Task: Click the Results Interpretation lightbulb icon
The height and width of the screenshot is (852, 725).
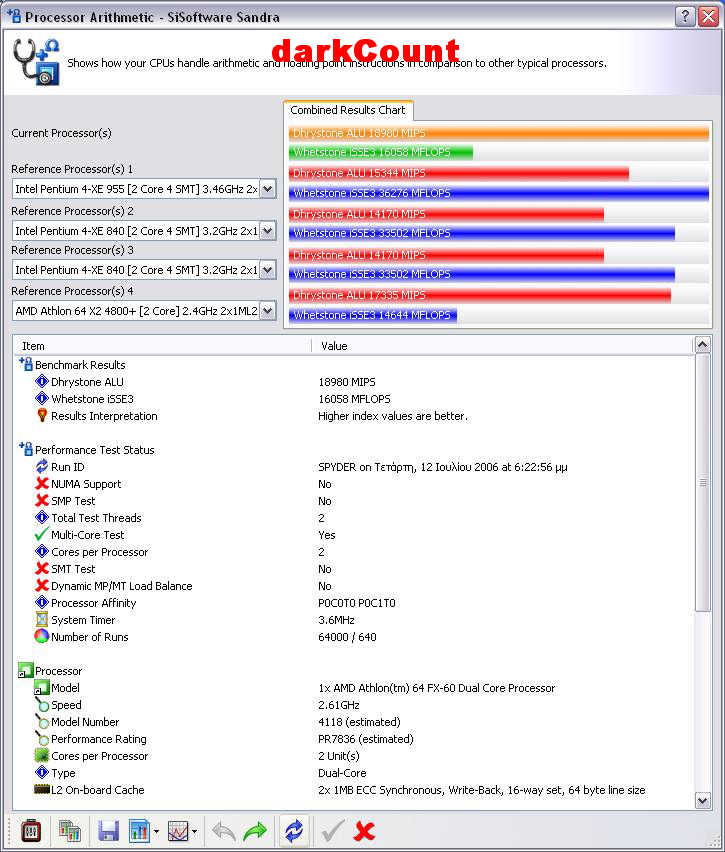Action: pyautogui.click(x=42, y=415)
